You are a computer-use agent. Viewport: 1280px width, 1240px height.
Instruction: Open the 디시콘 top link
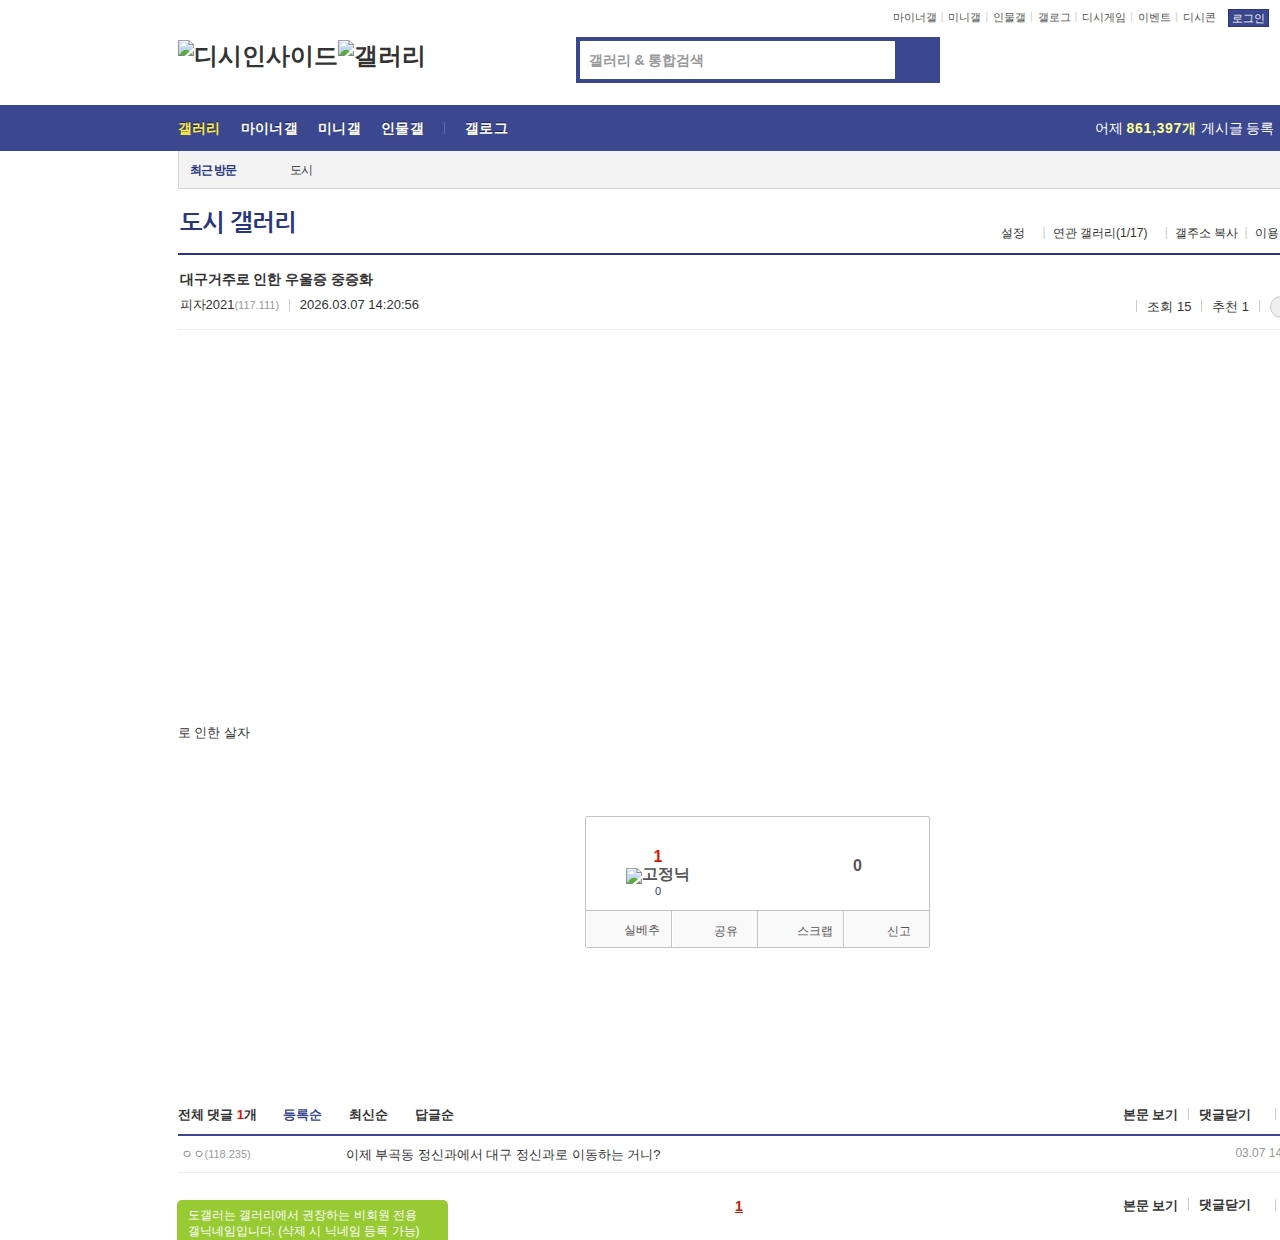coord(1199,18)
